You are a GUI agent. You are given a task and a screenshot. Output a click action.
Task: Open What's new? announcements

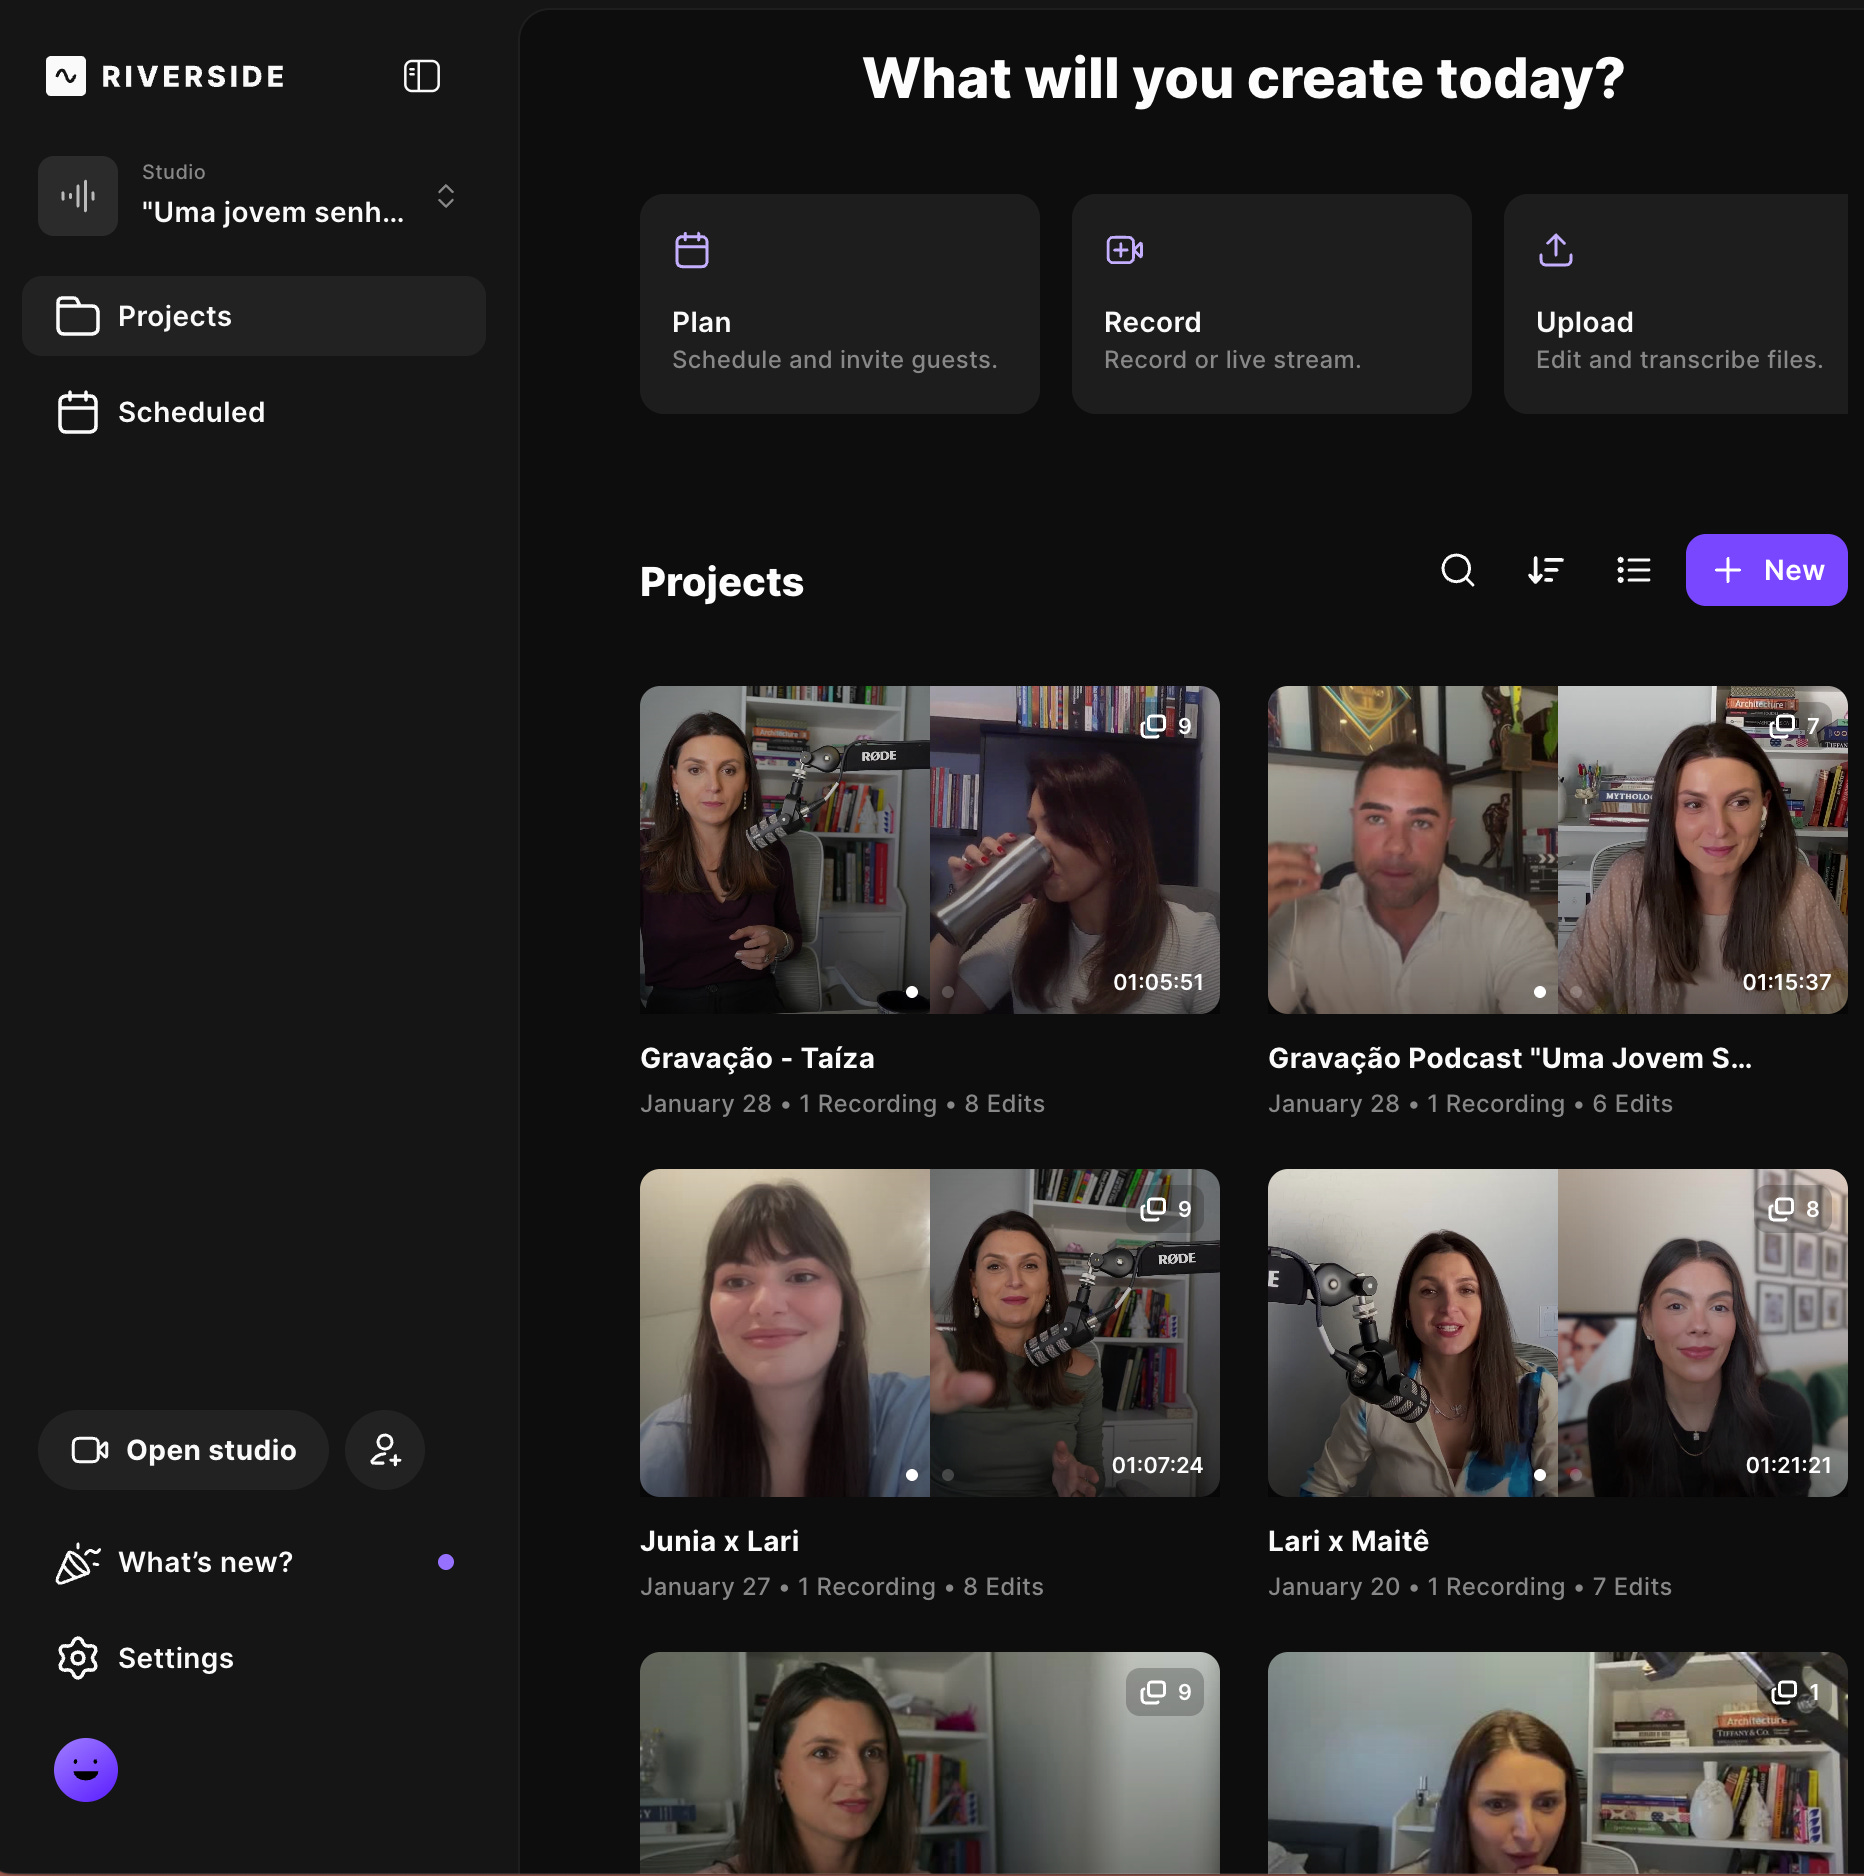[254, 1562]
